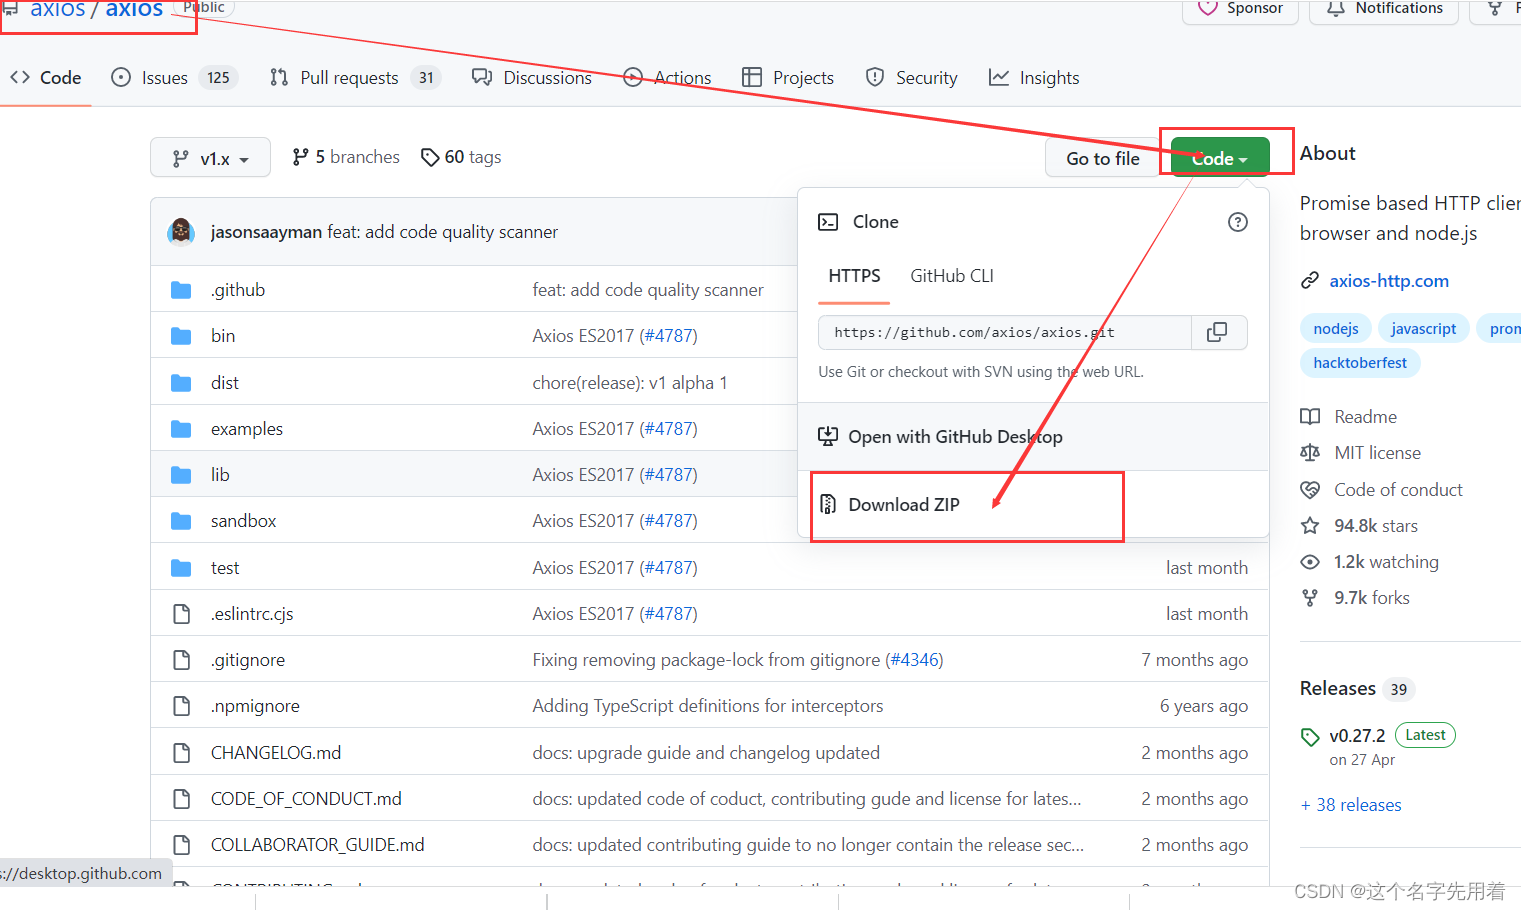Viewport: 1521px width, 910px height.
Task: Click the .github folder icon
Action: pyautogui.click(x=181, y=290)
